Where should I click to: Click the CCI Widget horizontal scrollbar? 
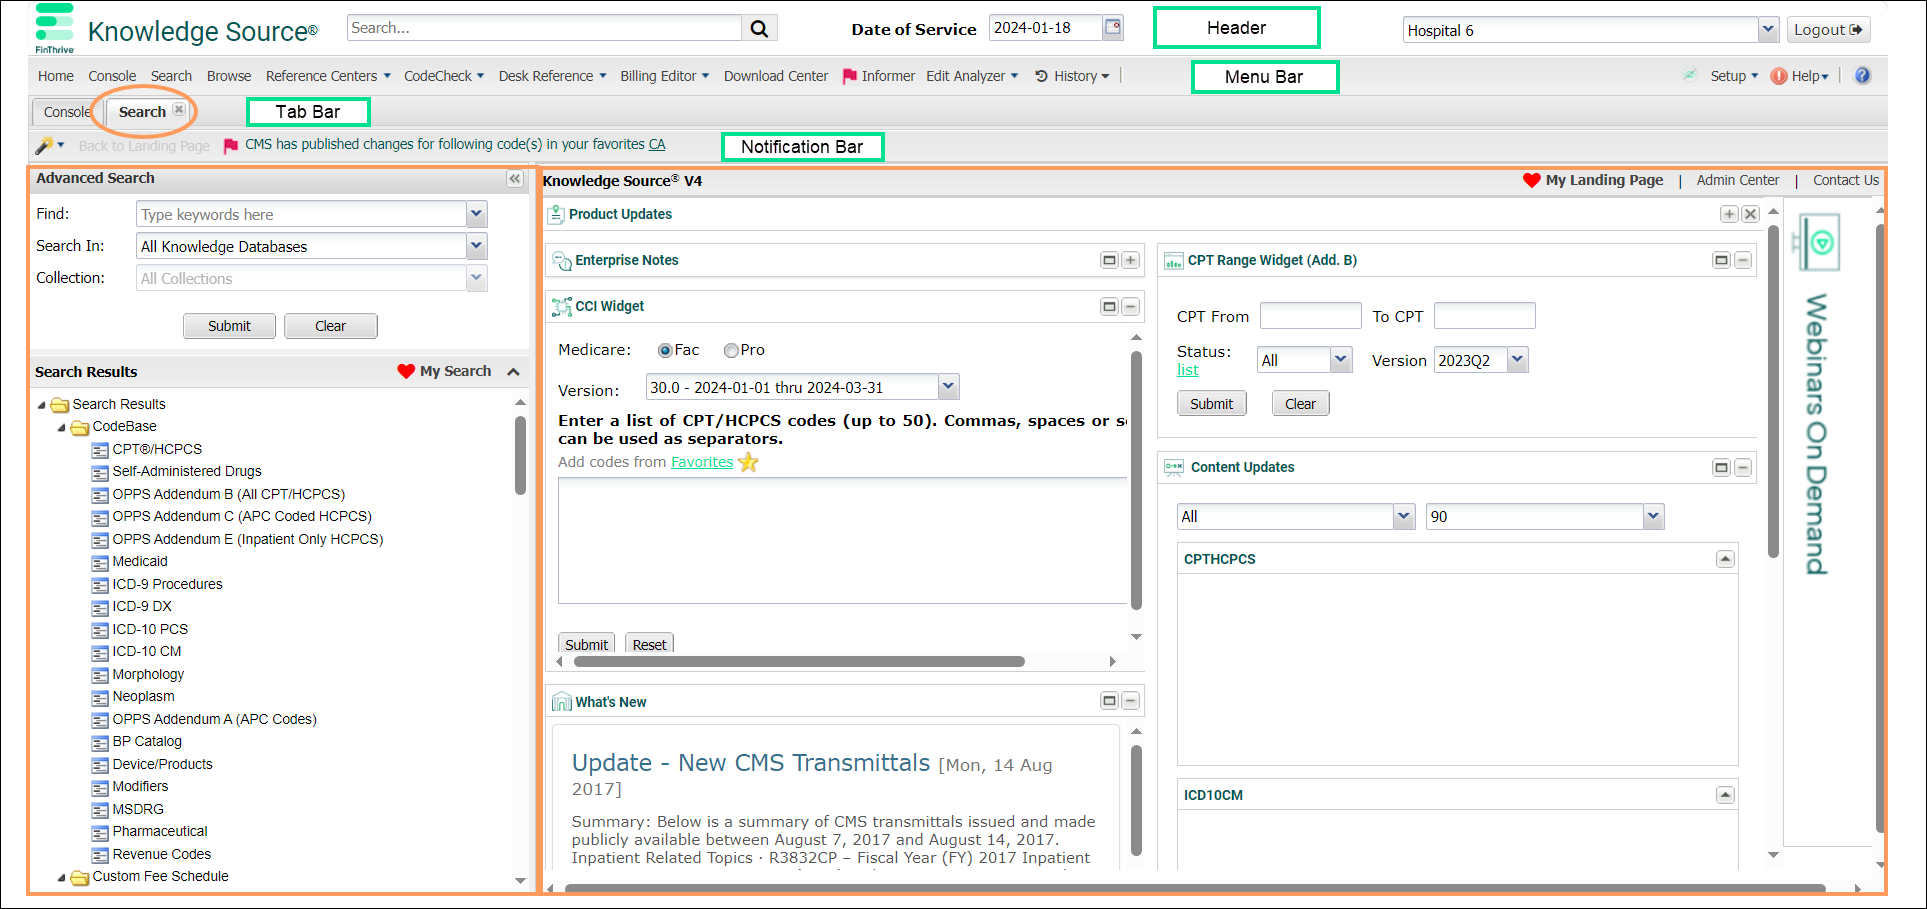(798, 661)
